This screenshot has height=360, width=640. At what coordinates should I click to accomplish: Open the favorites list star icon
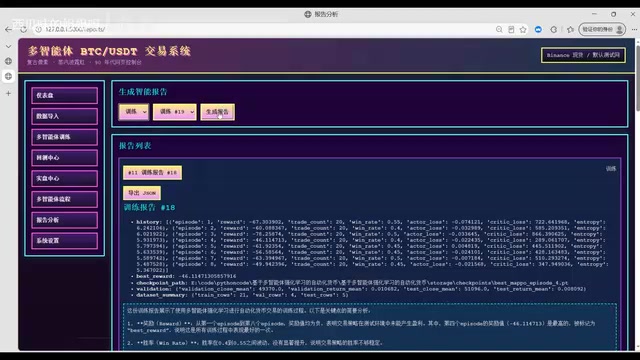(x=570, y=29)
